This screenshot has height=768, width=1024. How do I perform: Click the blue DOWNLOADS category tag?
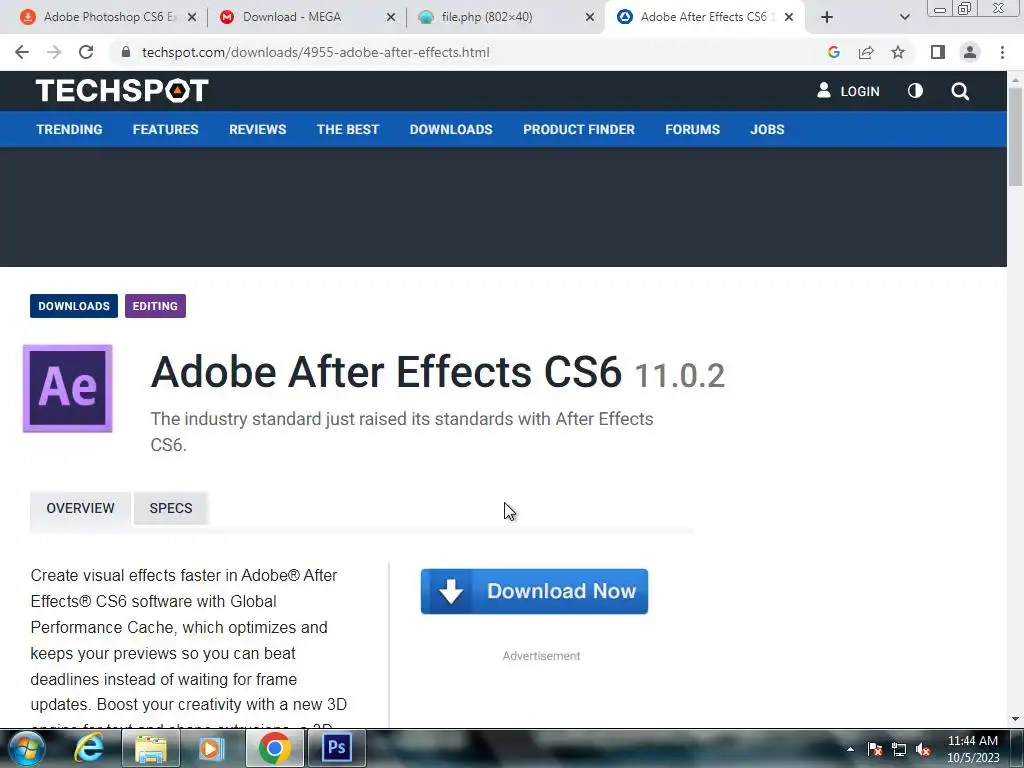[74, 306]
